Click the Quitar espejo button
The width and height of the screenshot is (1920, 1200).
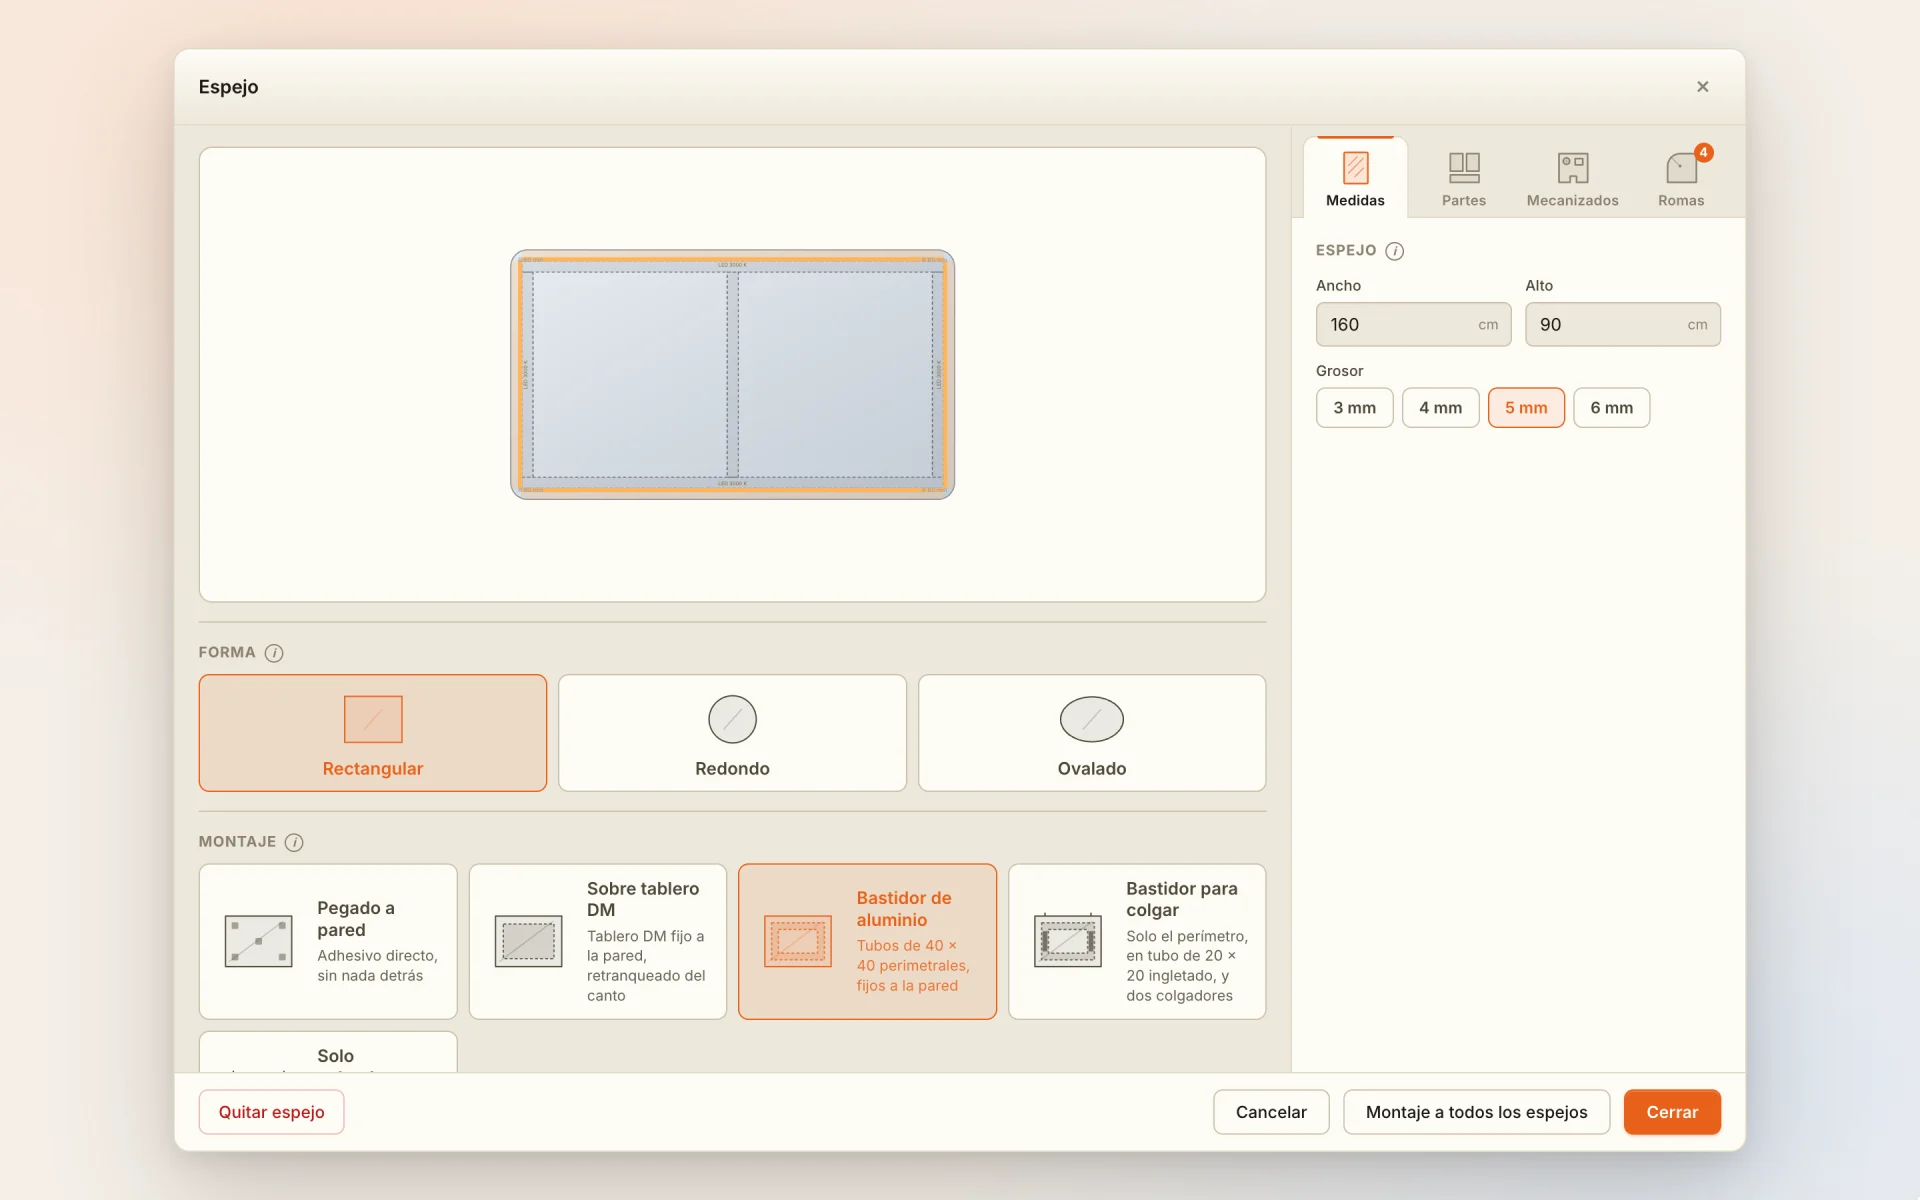(271, 1112)
